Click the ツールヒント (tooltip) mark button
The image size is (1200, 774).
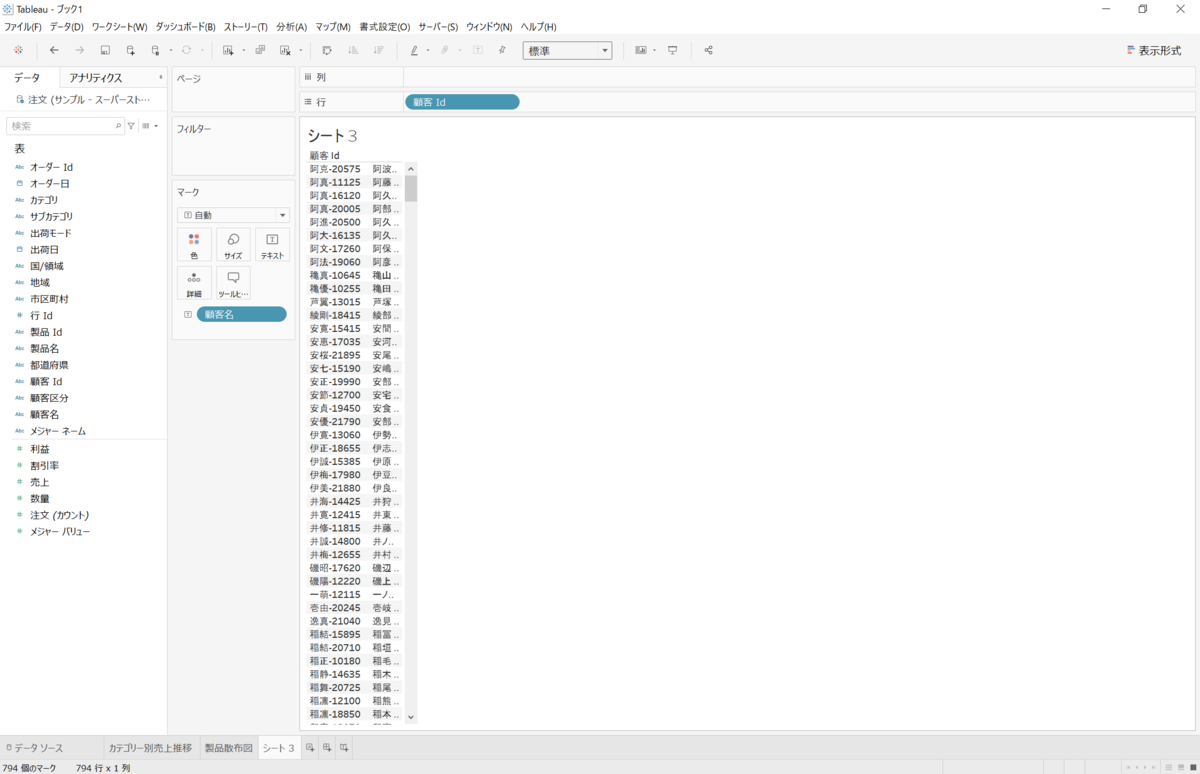pos(233,283)
